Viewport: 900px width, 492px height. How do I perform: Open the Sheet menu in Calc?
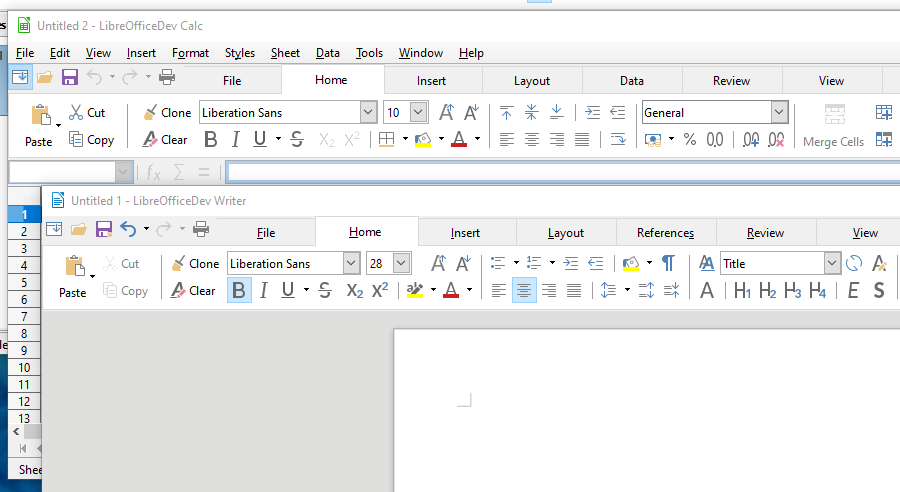coord(285,53)
